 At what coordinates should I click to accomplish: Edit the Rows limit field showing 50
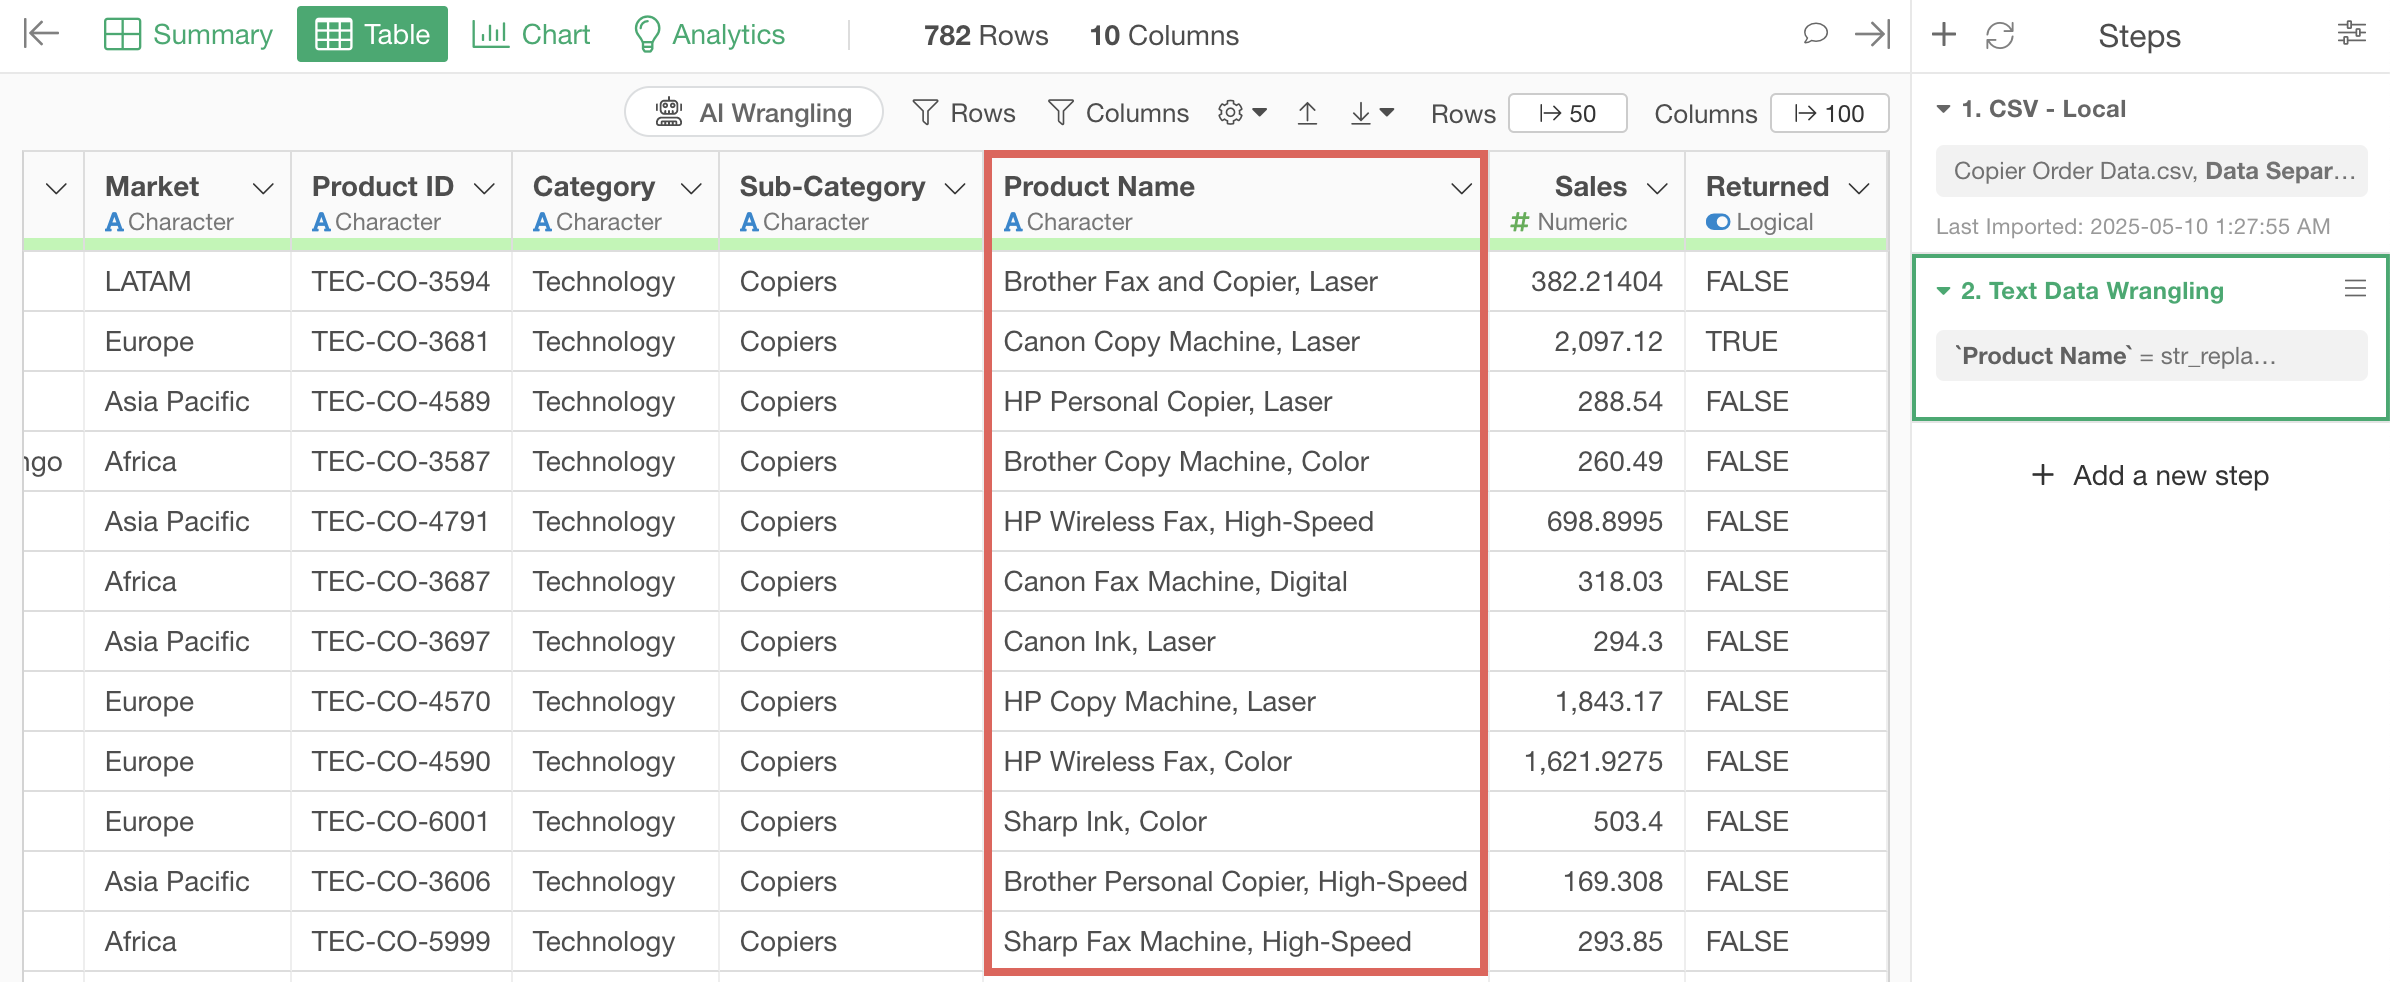coord(1567,113)
